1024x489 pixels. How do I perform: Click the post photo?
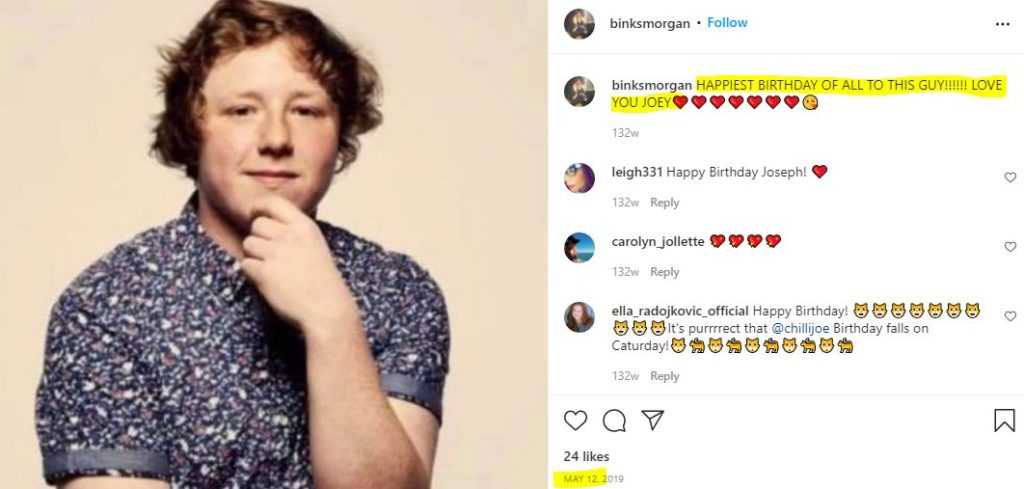[x=273, y=244]
